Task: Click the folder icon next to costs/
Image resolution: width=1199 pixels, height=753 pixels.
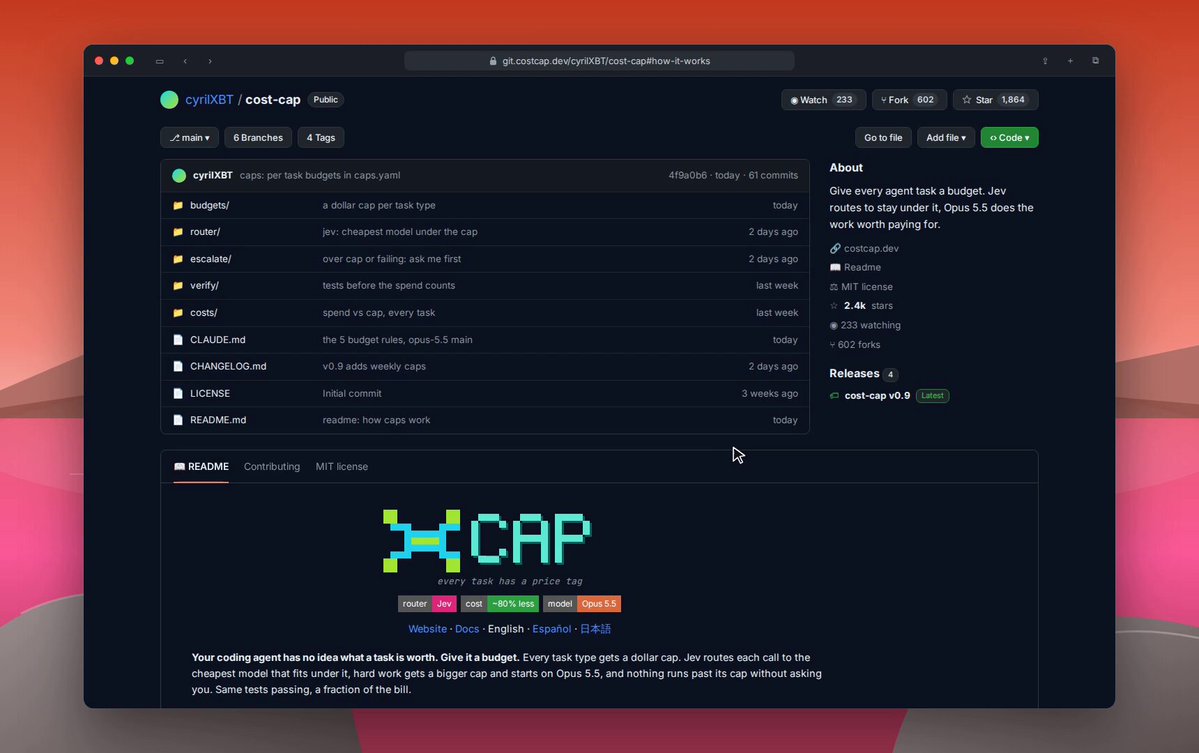Action: tap(178, 313)
